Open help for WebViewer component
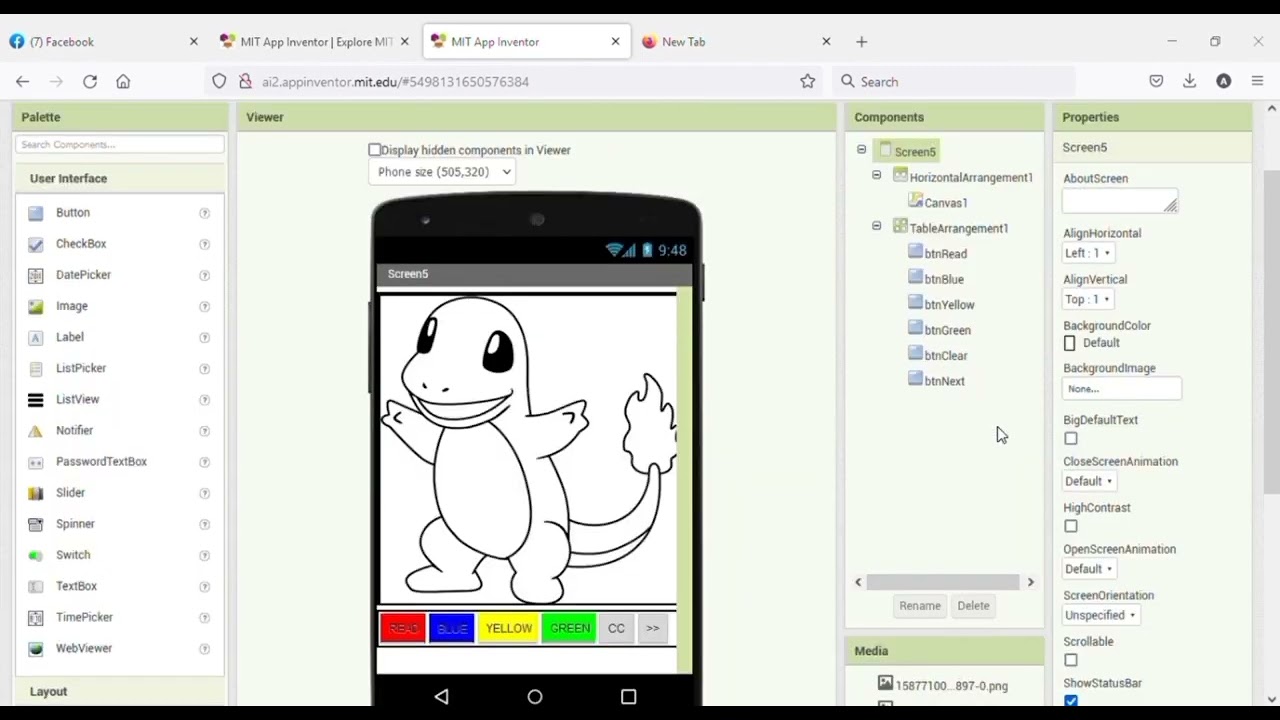The width and height of the screenshot is (1280, 720). [x=204, y=648]
